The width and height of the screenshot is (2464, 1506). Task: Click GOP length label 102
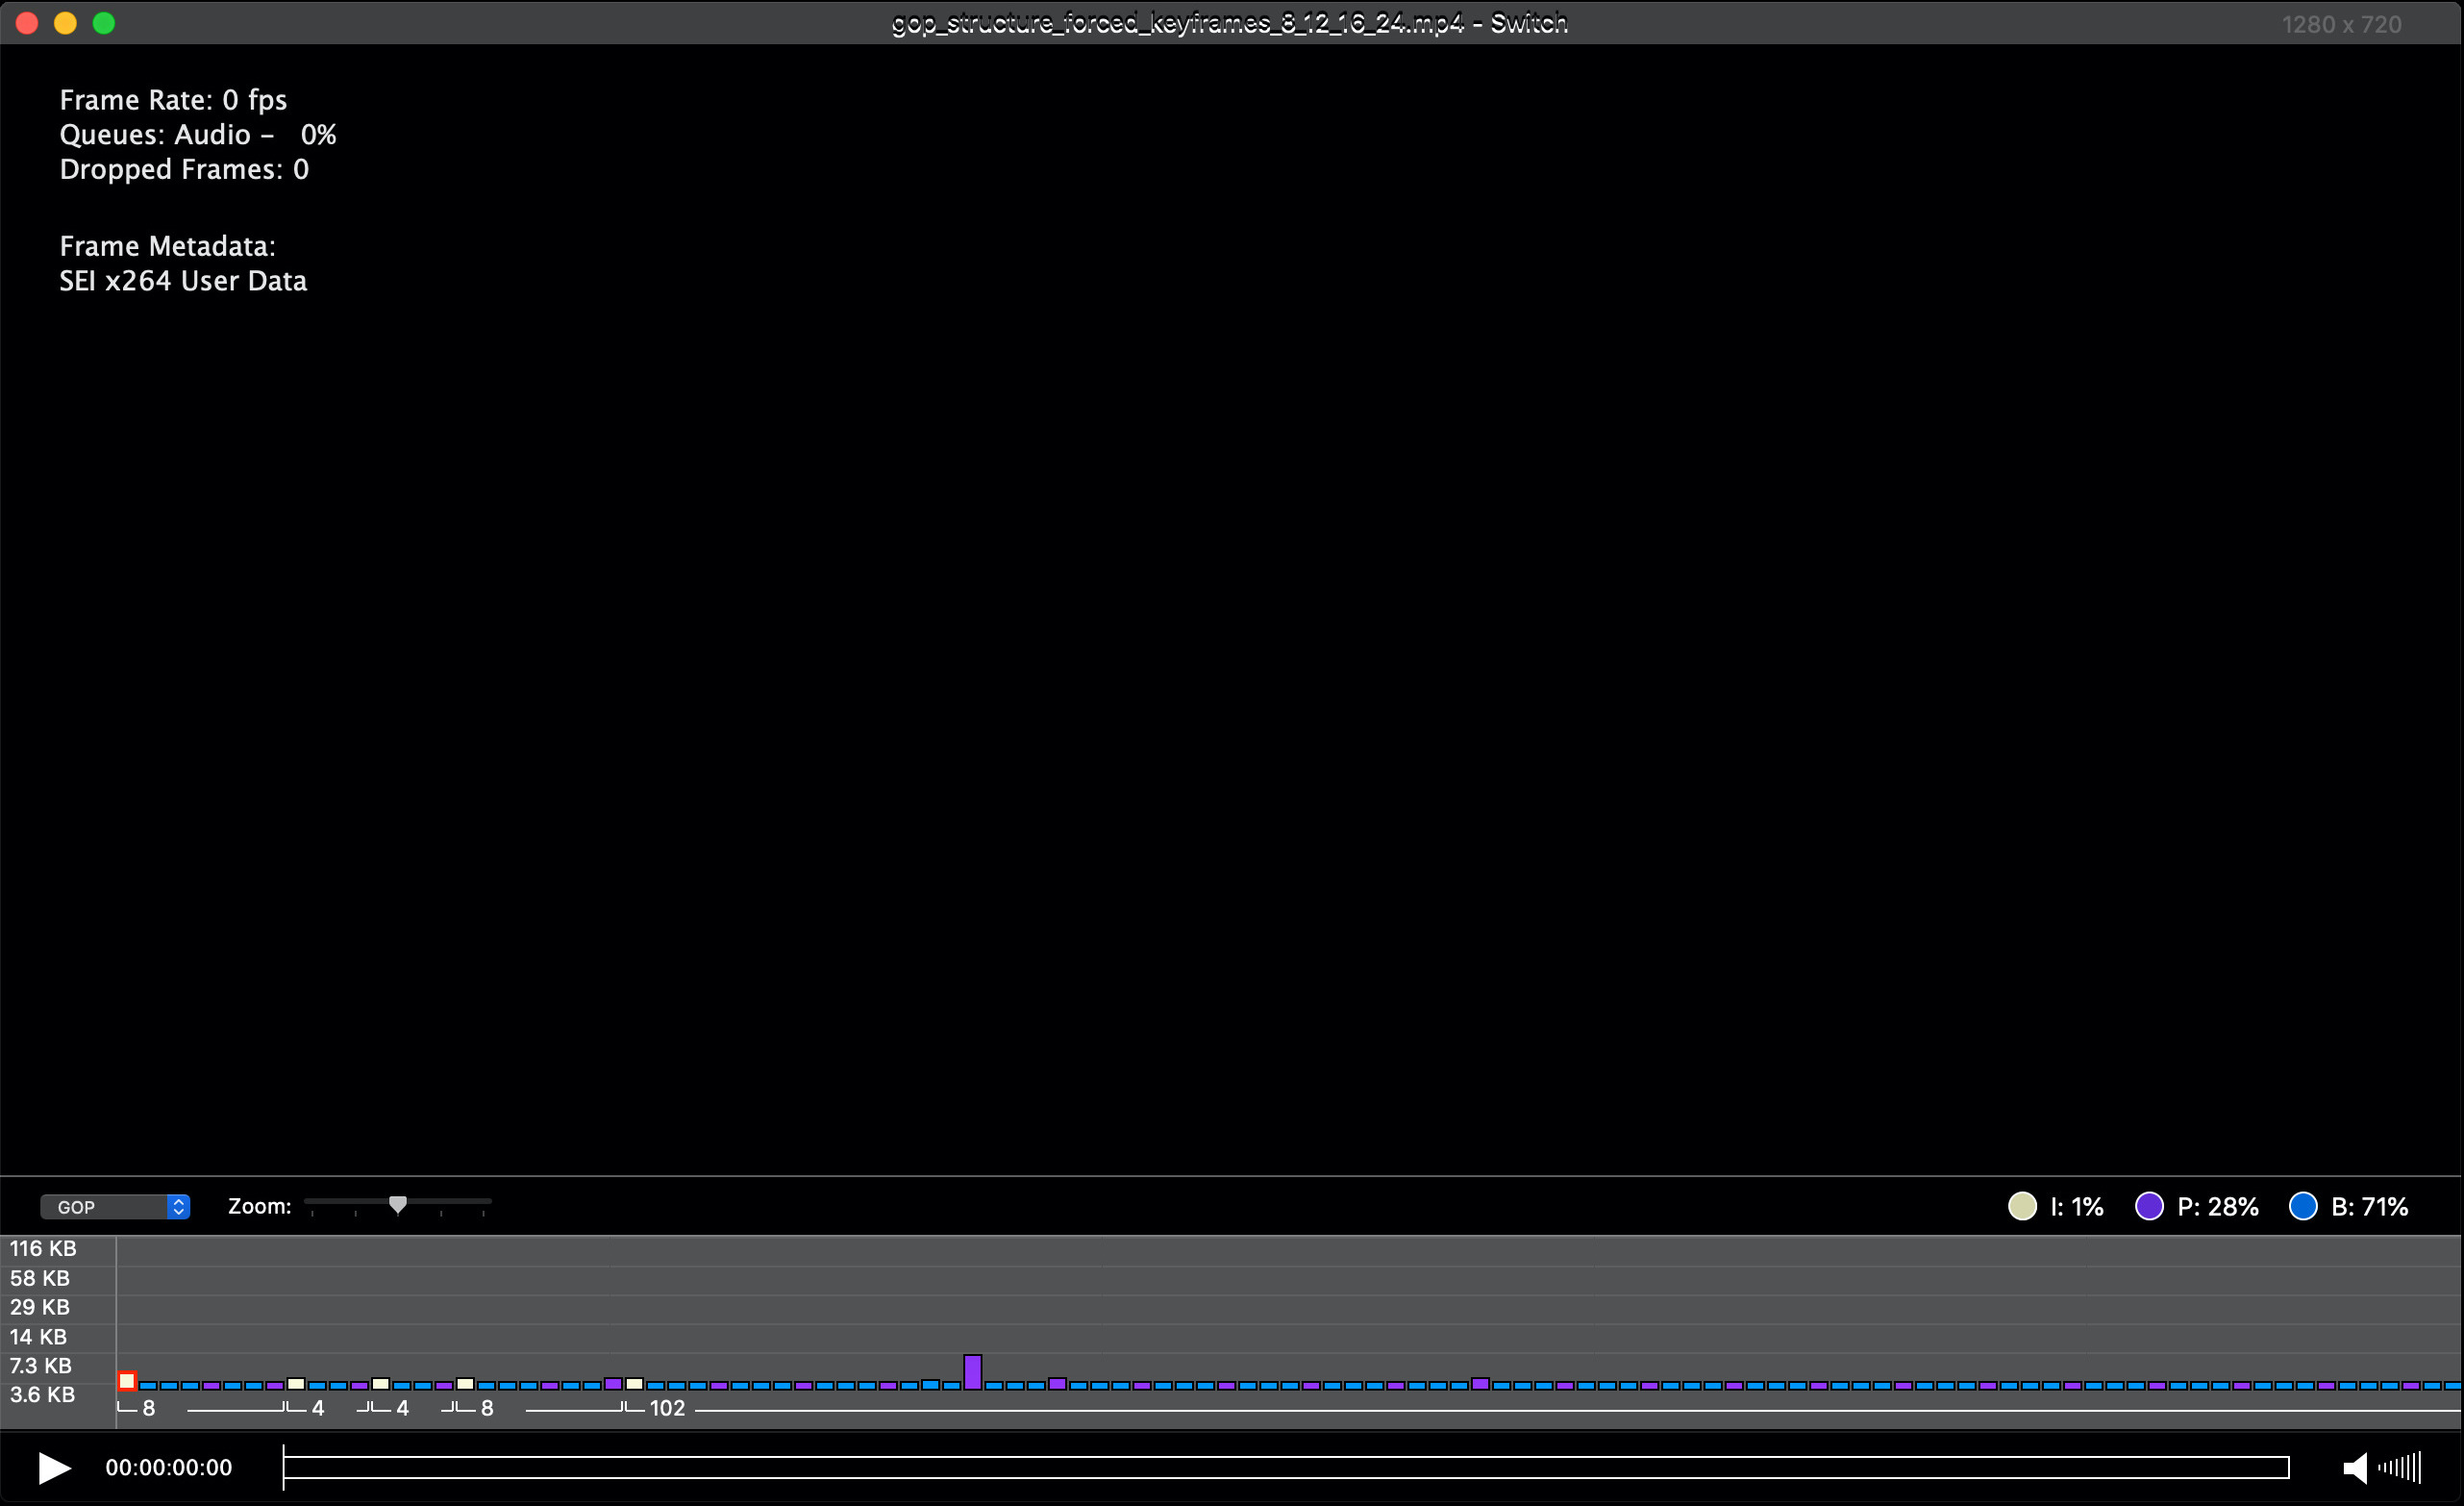coord(667,1408)
